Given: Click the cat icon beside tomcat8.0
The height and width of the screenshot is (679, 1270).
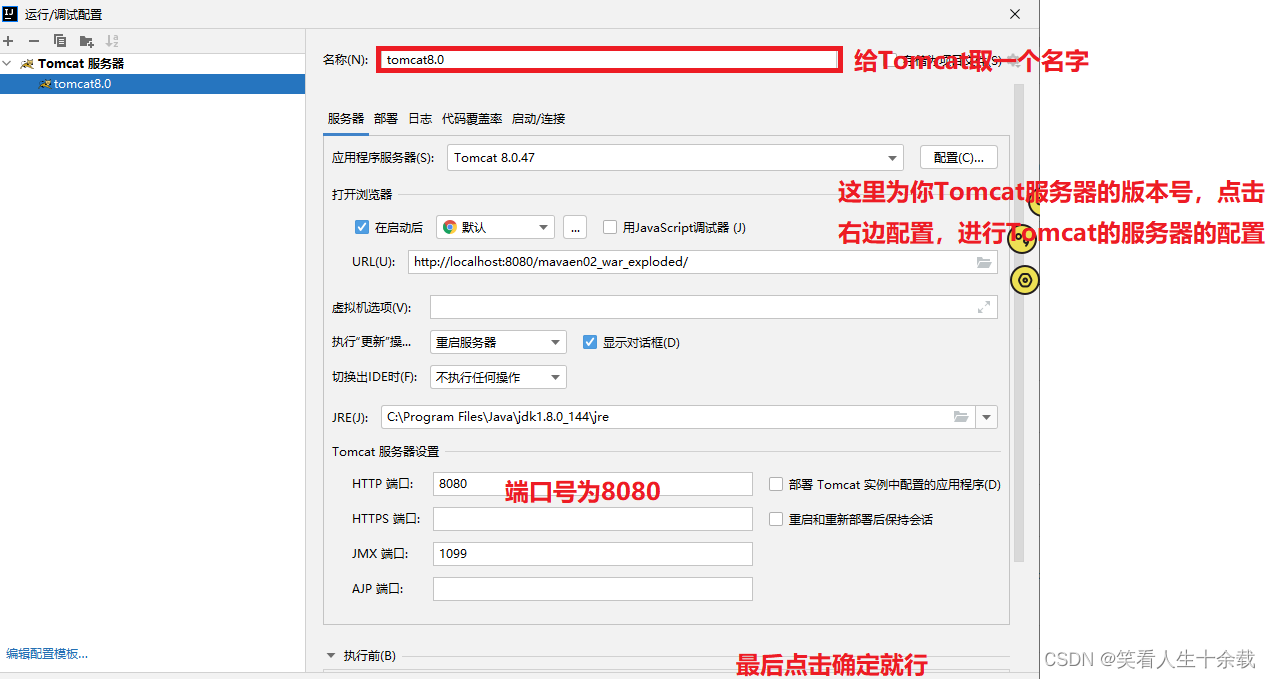Looking at the screenshot, I should 45,84.
